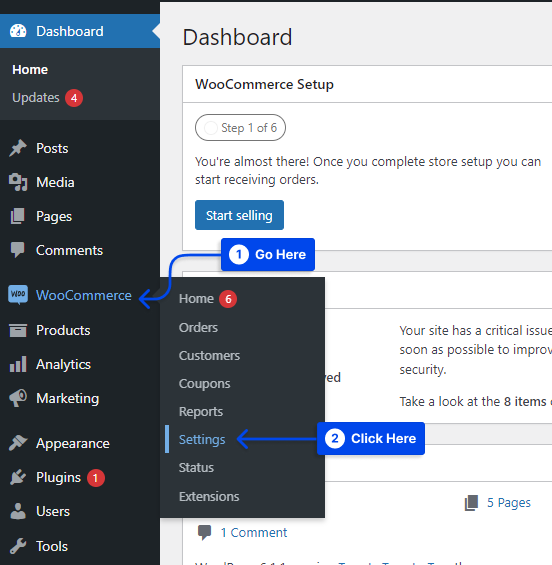This screenshot has height=565, width=552.
Task: Click the Posts pushpin icon
Action: coord(18,148)
